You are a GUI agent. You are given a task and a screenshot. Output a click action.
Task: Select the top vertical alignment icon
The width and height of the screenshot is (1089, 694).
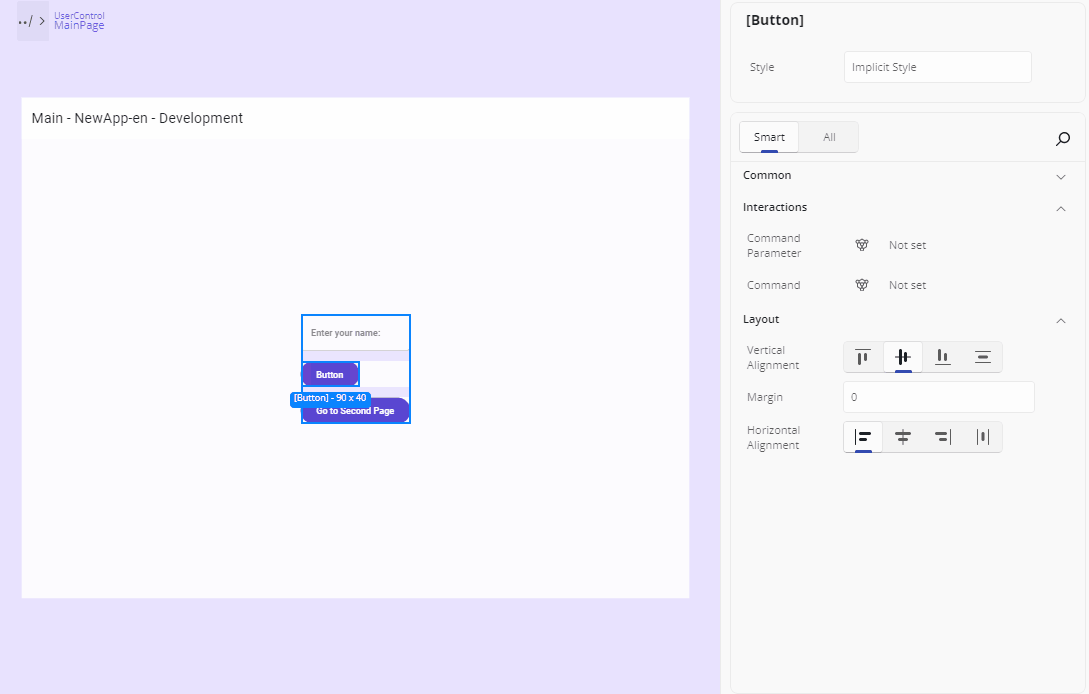[x=862, y=356]
